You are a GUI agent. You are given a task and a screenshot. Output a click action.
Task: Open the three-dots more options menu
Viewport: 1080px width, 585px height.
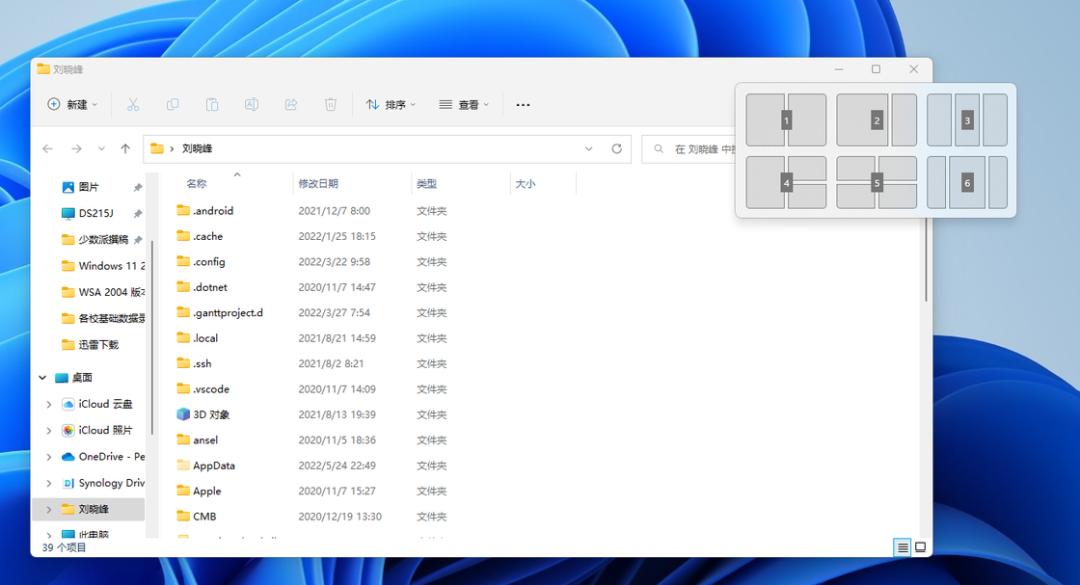pyautogui.click(x=523, y=105)
